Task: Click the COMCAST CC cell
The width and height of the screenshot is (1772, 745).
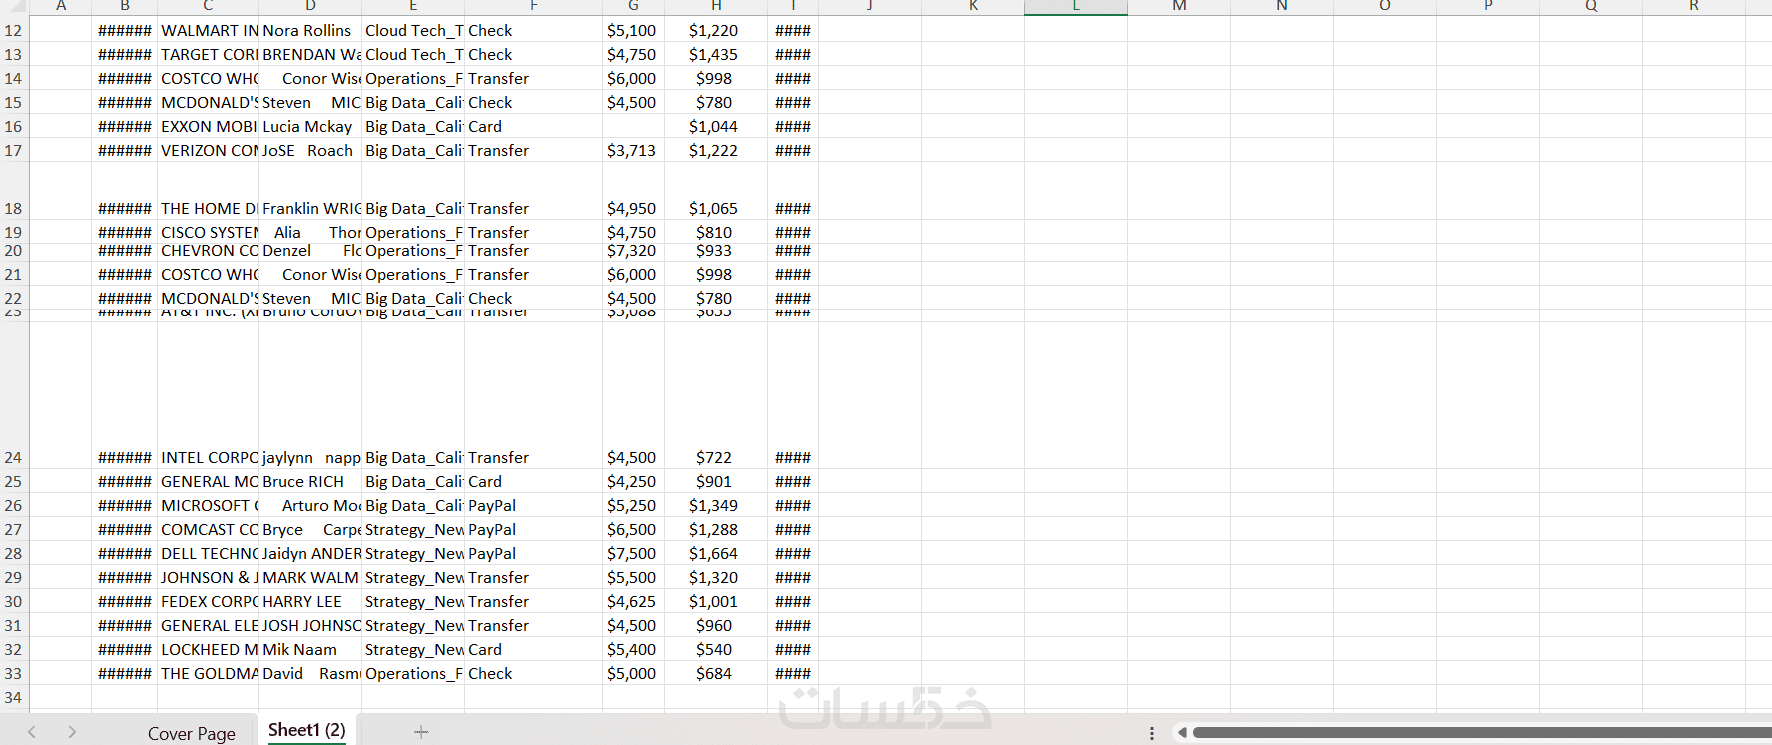Action: [208, 529]
